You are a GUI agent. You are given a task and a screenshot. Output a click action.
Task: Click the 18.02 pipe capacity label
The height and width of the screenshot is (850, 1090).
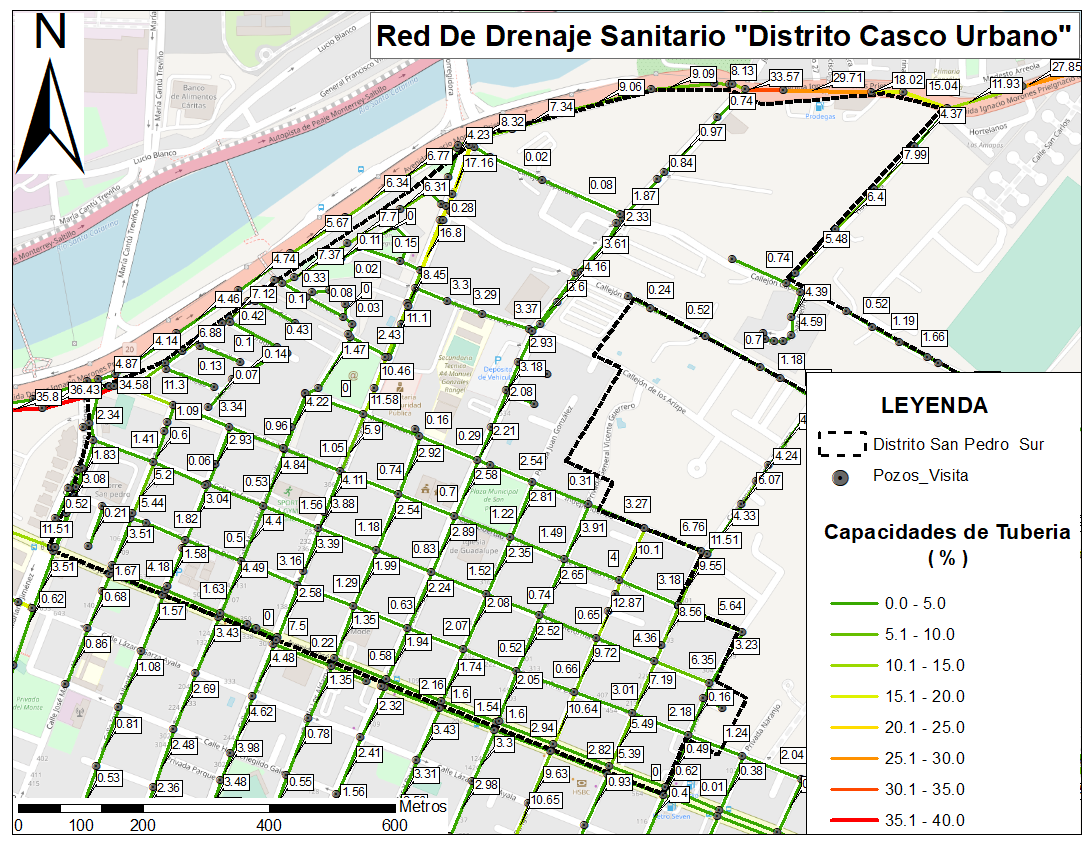coord(909,80)
